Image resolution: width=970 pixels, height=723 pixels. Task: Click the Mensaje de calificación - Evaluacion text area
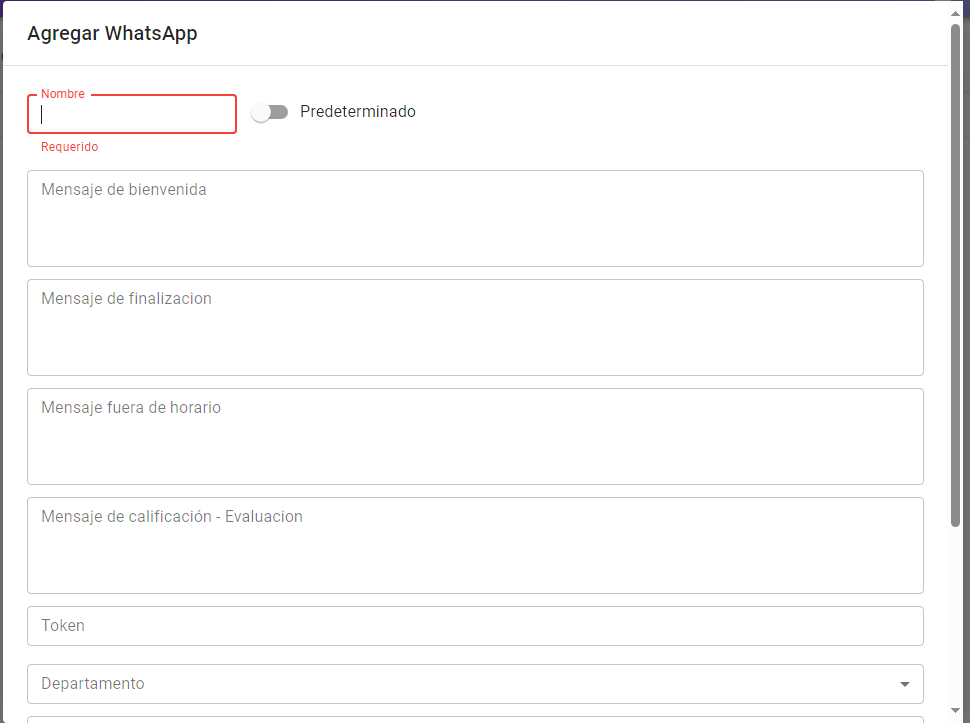point(475,545)
